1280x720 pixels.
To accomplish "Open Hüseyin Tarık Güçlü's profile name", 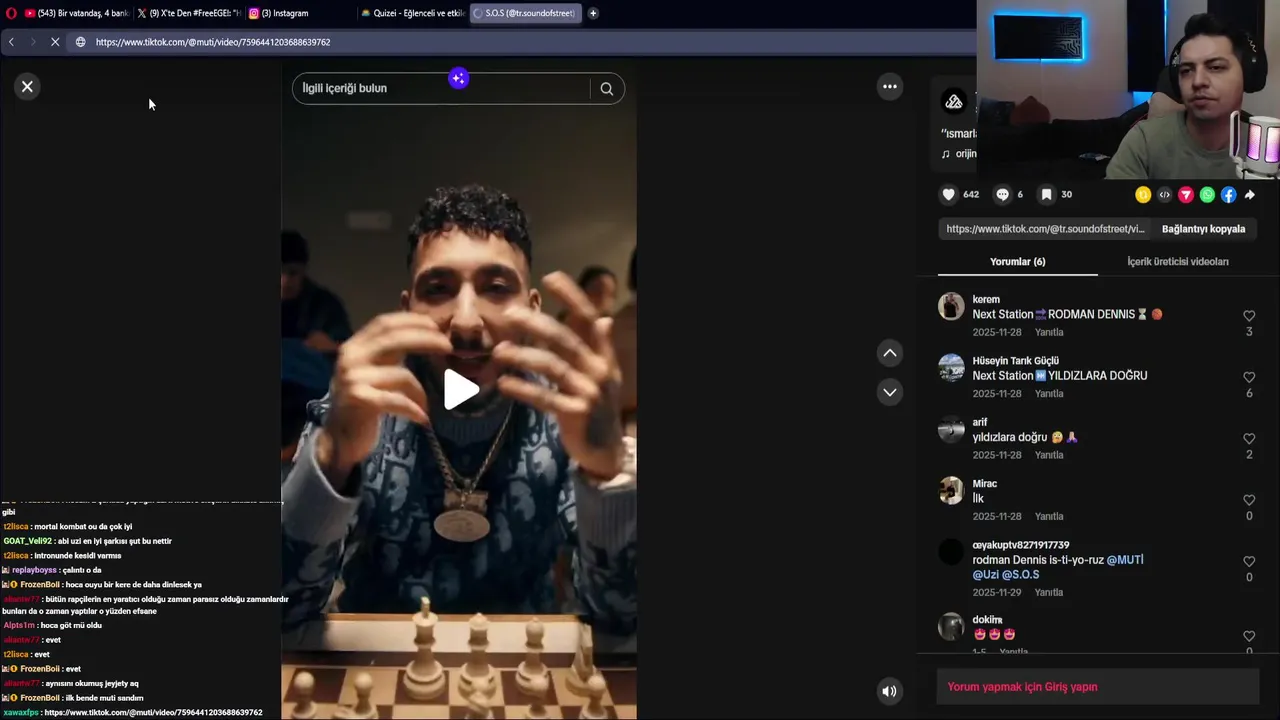I will pyautogui.click(x=1015, y=361).
